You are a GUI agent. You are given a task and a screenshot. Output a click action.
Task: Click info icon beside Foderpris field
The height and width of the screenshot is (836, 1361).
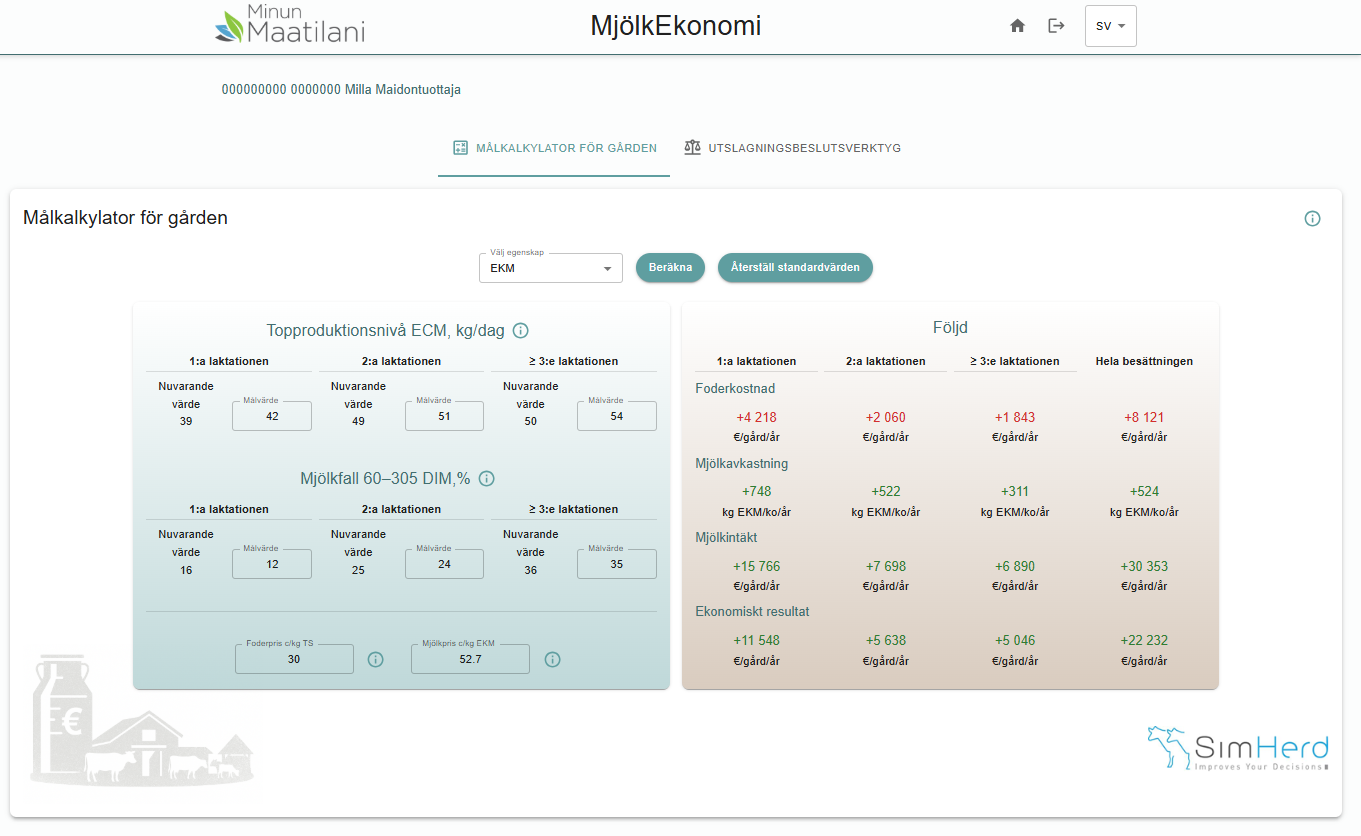[x=375, y=660]
